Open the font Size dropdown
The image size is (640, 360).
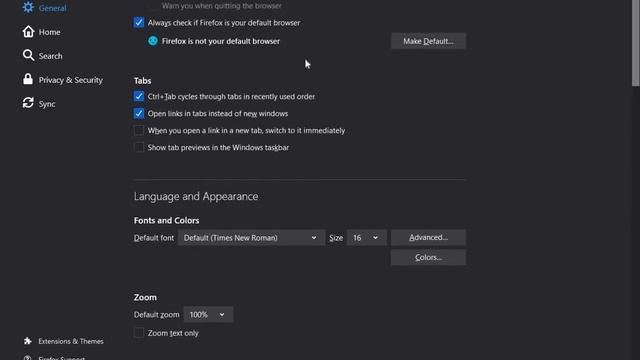click(x=367, y=238)
